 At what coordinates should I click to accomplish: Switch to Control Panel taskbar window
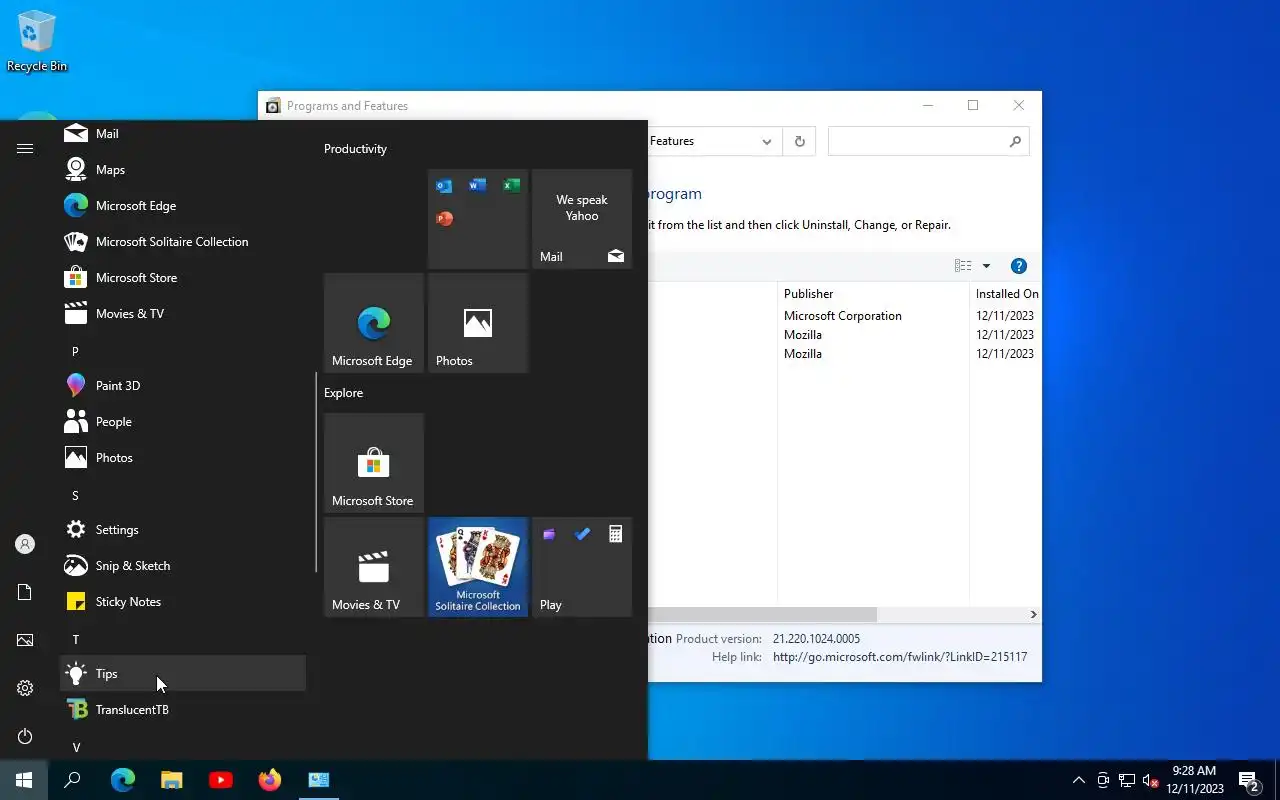tap(319, 780)
